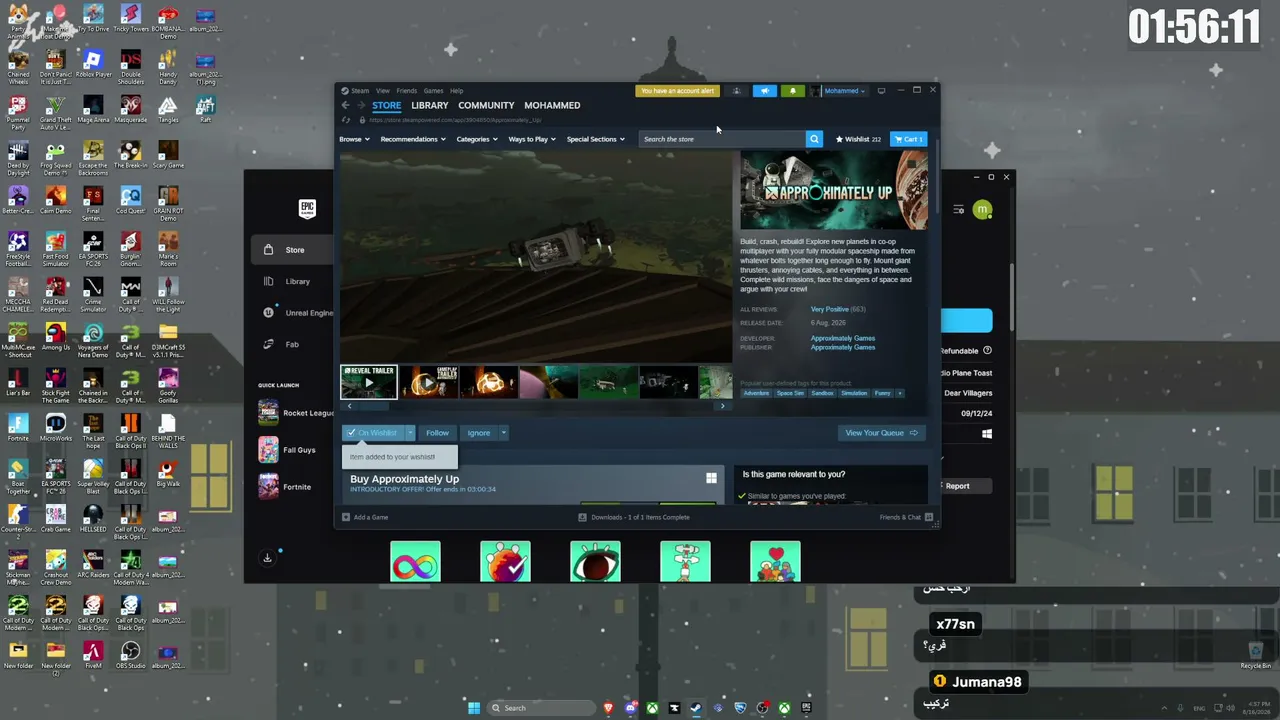Click the Epic Games profile avatar

click(x=982, y=210)
